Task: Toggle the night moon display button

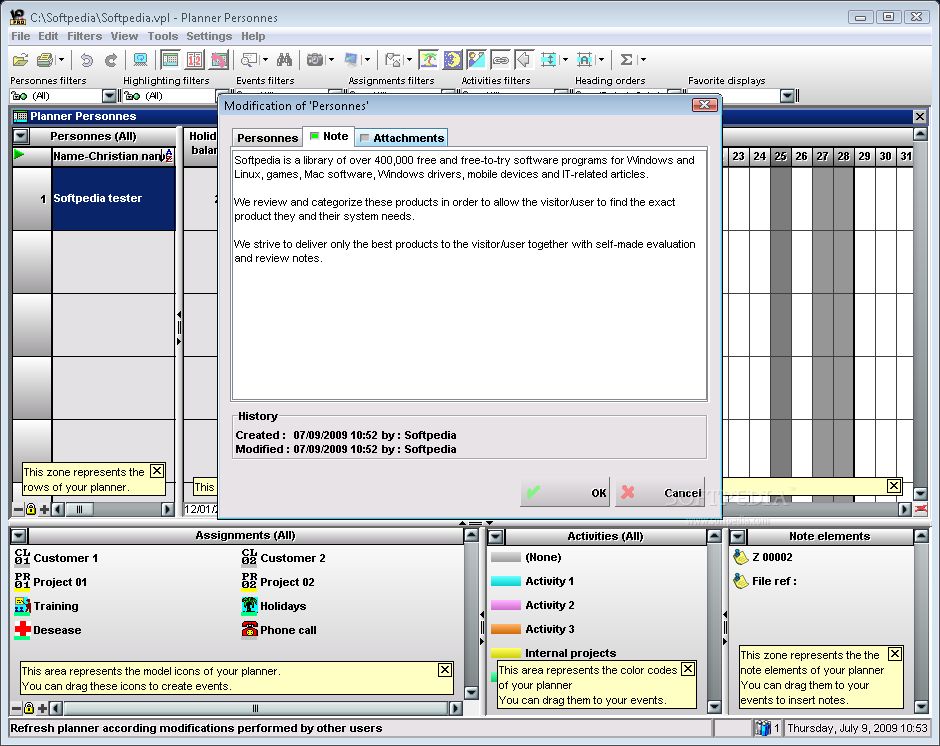Action: click(x=452, y=59)
